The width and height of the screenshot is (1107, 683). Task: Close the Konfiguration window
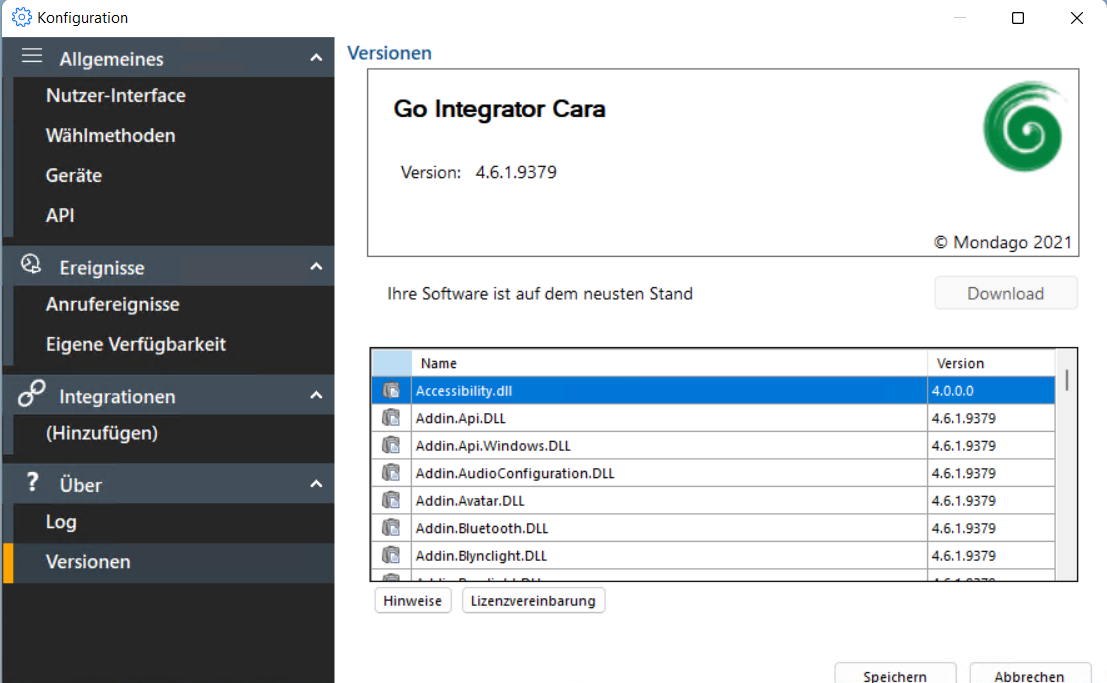[1076, 18]
